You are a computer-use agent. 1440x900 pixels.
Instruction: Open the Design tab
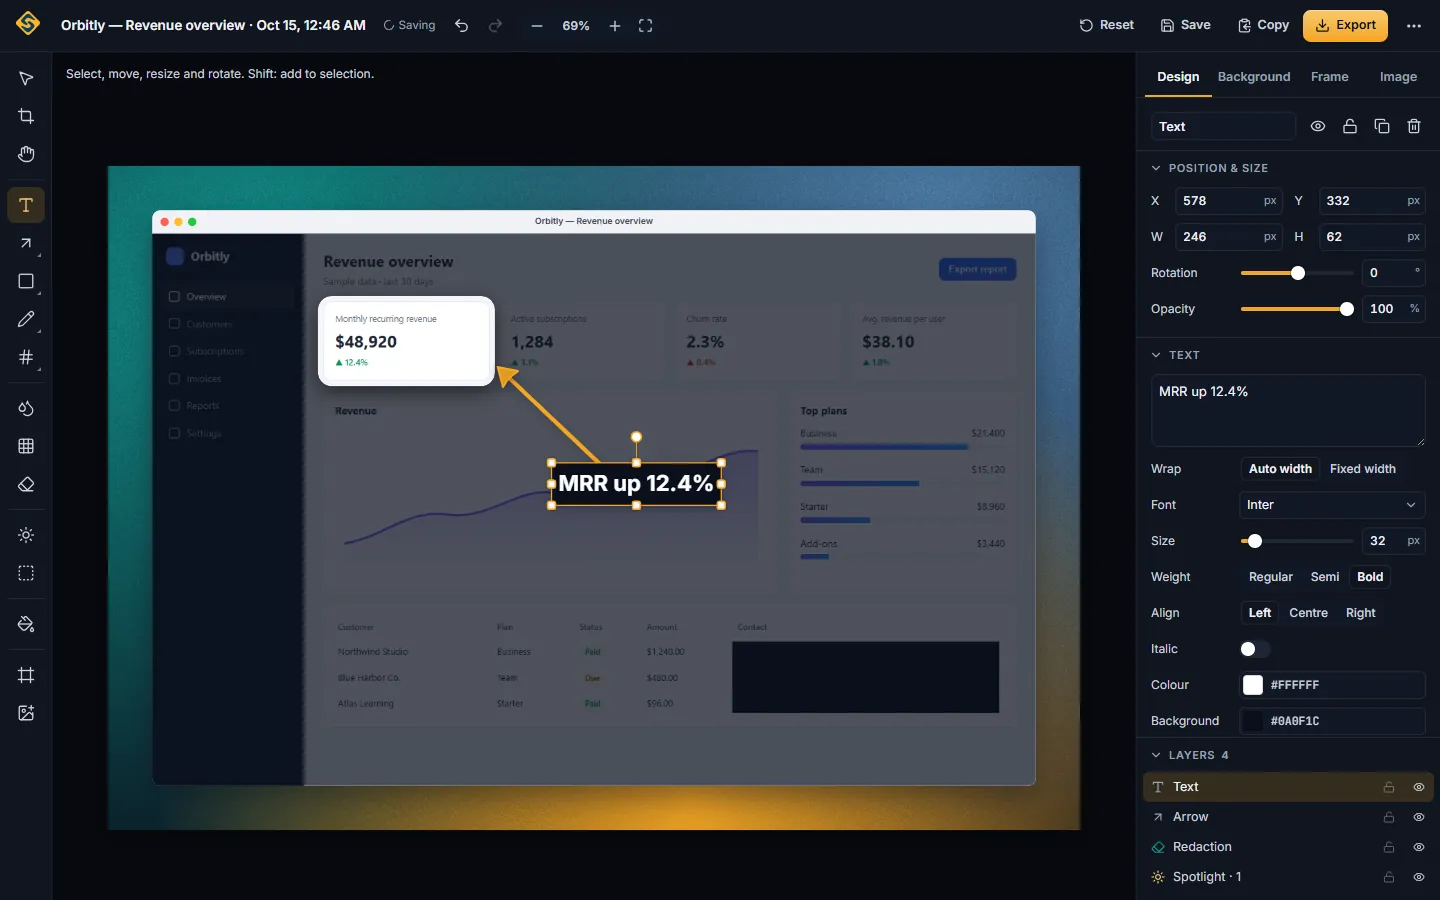[x=1178, y=77]
